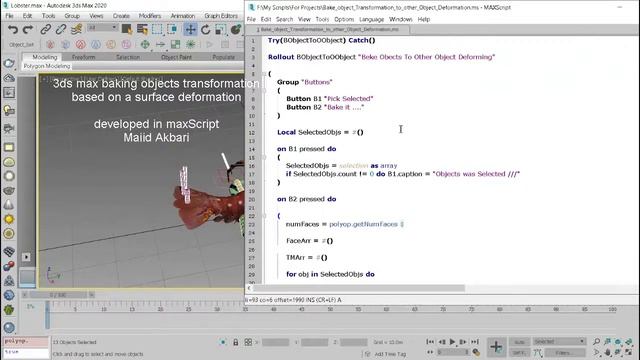Viewport: 640px width, 360px height.
Task: Open the Tools menu in MAXScript editor
Action: point(322,19)
